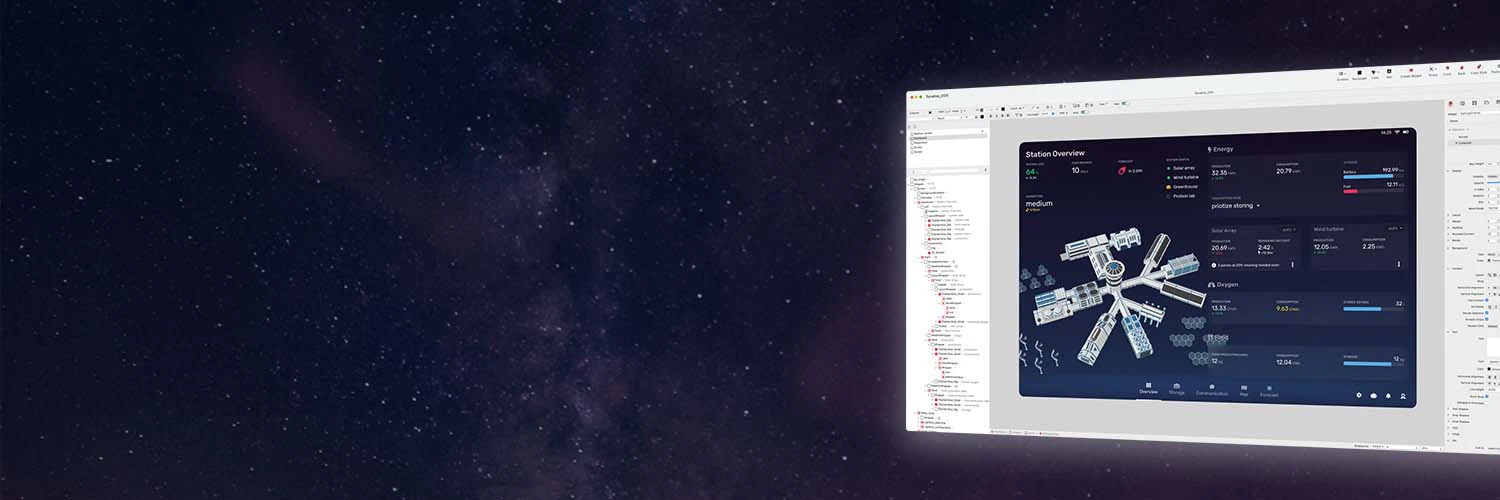The height and width of the screenshot is (500, 1500).
Task: Click the Energy section heading
Action: [1222, 149]
